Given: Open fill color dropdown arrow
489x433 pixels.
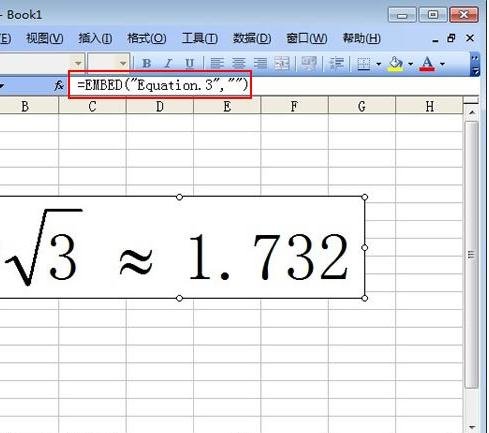Looking at the screenshot, I should (x=410, y=64).
